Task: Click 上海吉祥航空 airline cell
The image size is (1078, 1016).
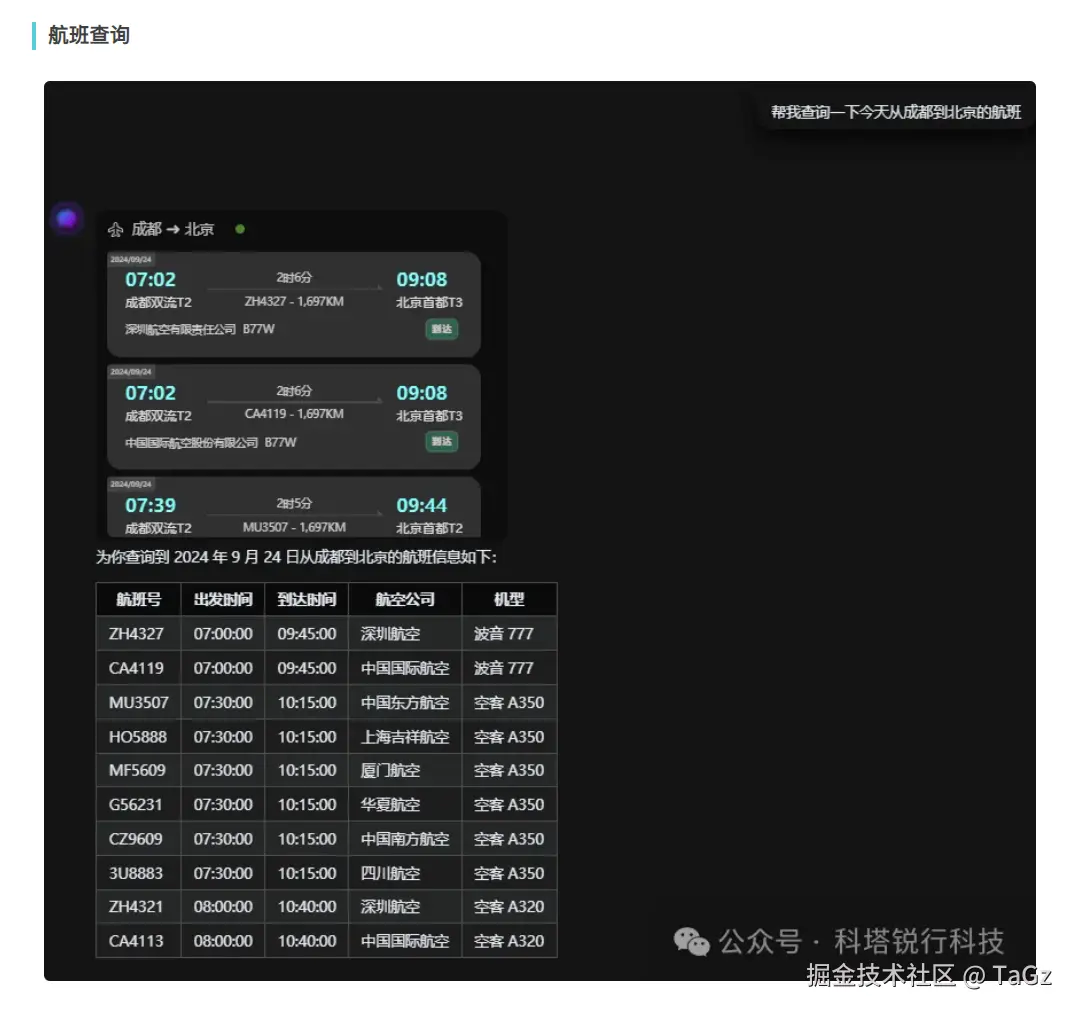Action: click(405, 737)
